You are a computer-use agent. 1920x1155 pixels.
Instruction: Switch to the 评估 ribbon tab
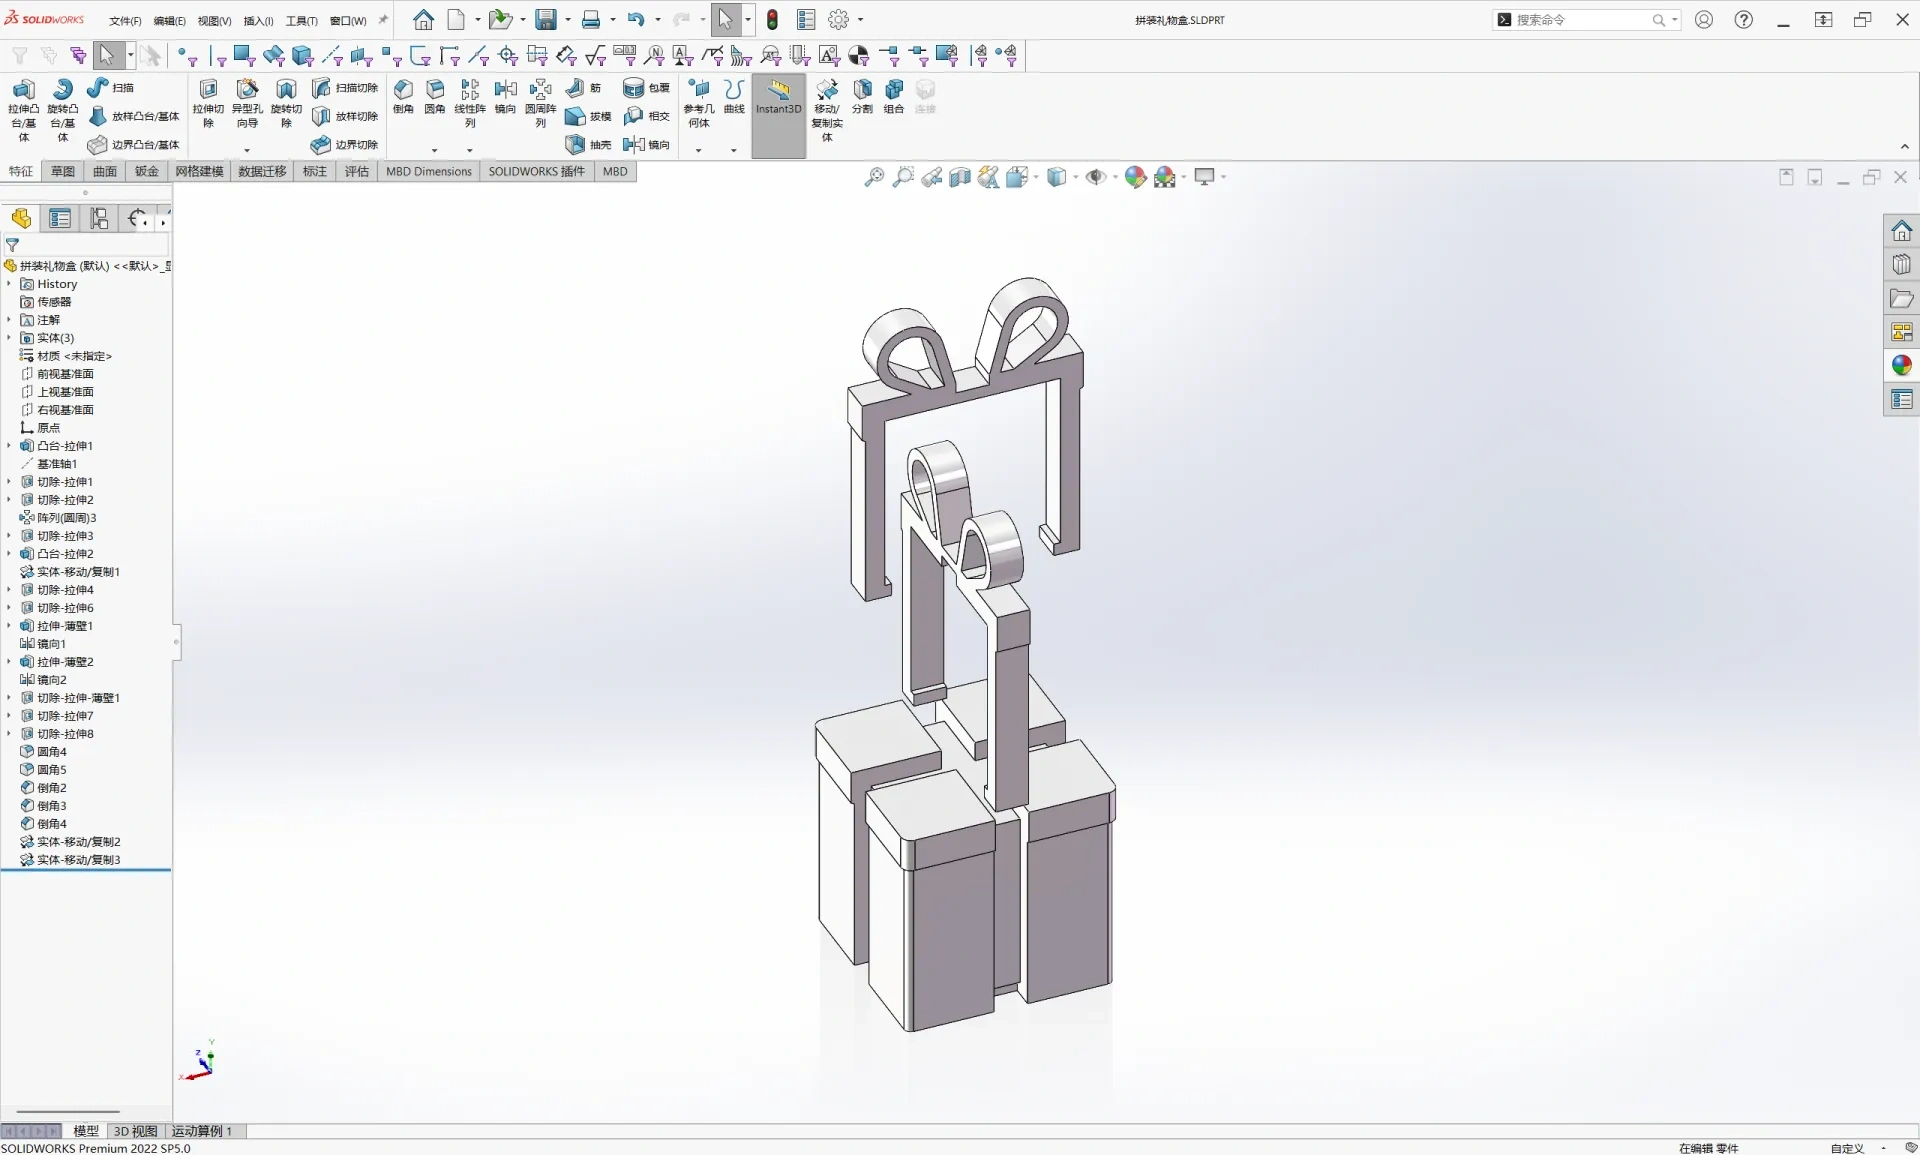(357, 171)
